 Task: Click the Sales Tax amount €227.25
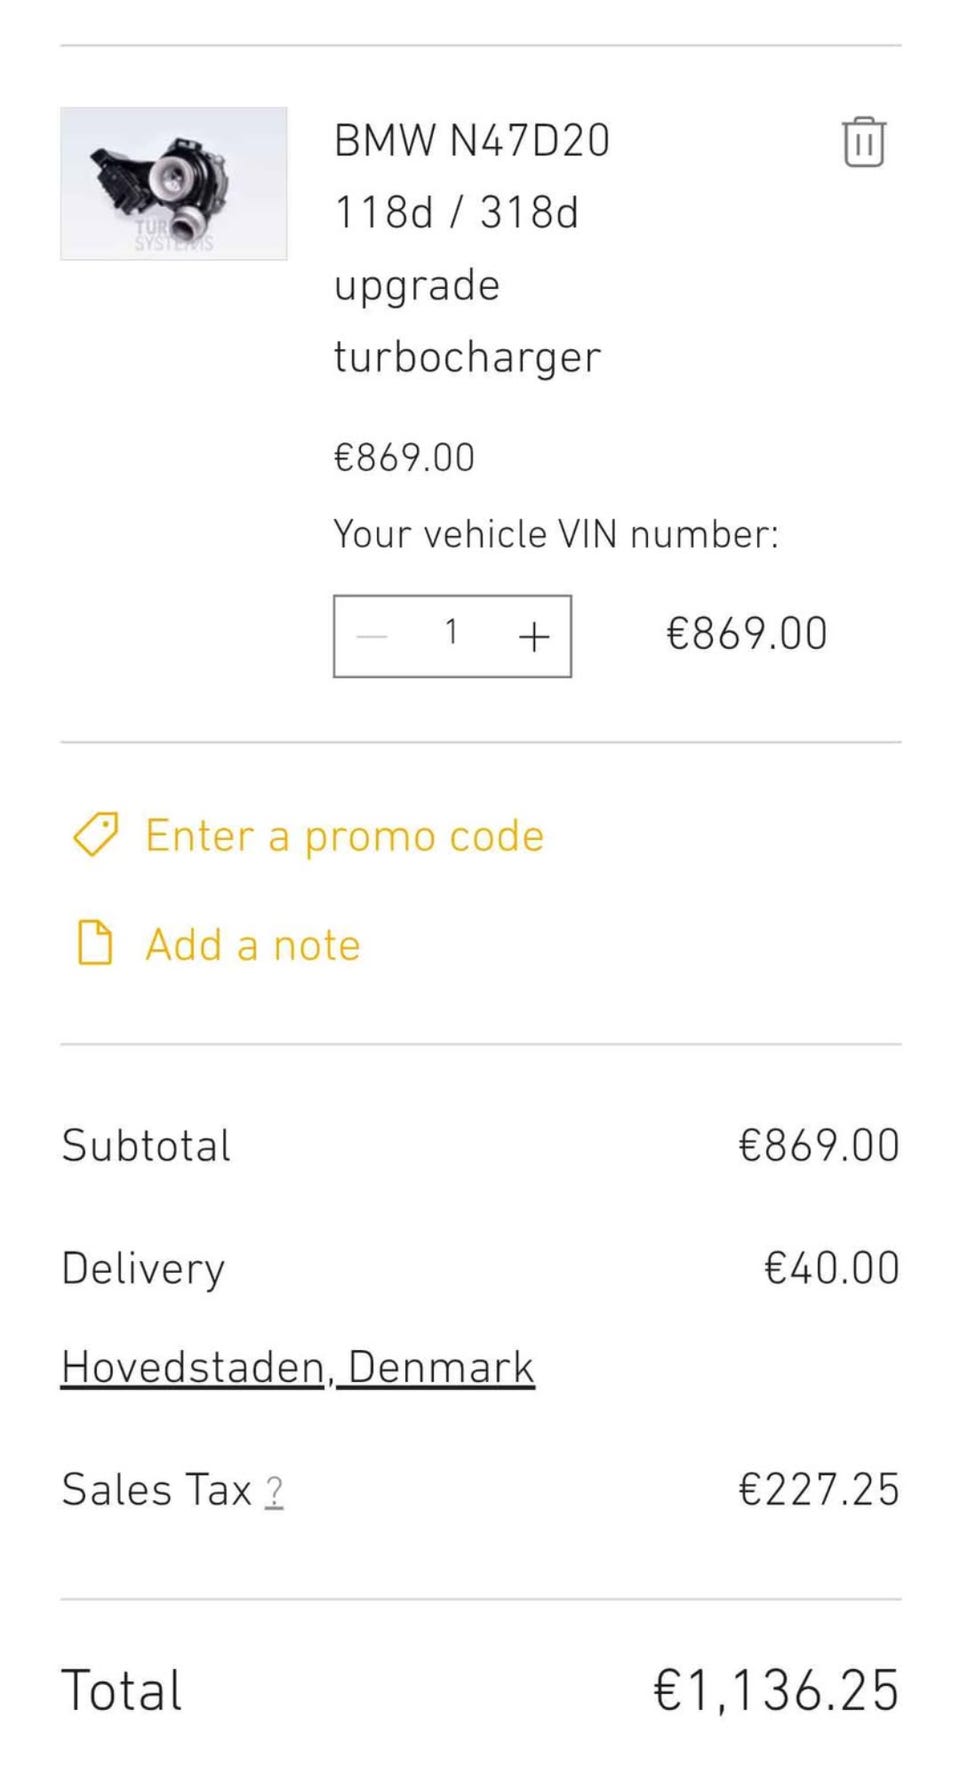tap(819, 1490)
